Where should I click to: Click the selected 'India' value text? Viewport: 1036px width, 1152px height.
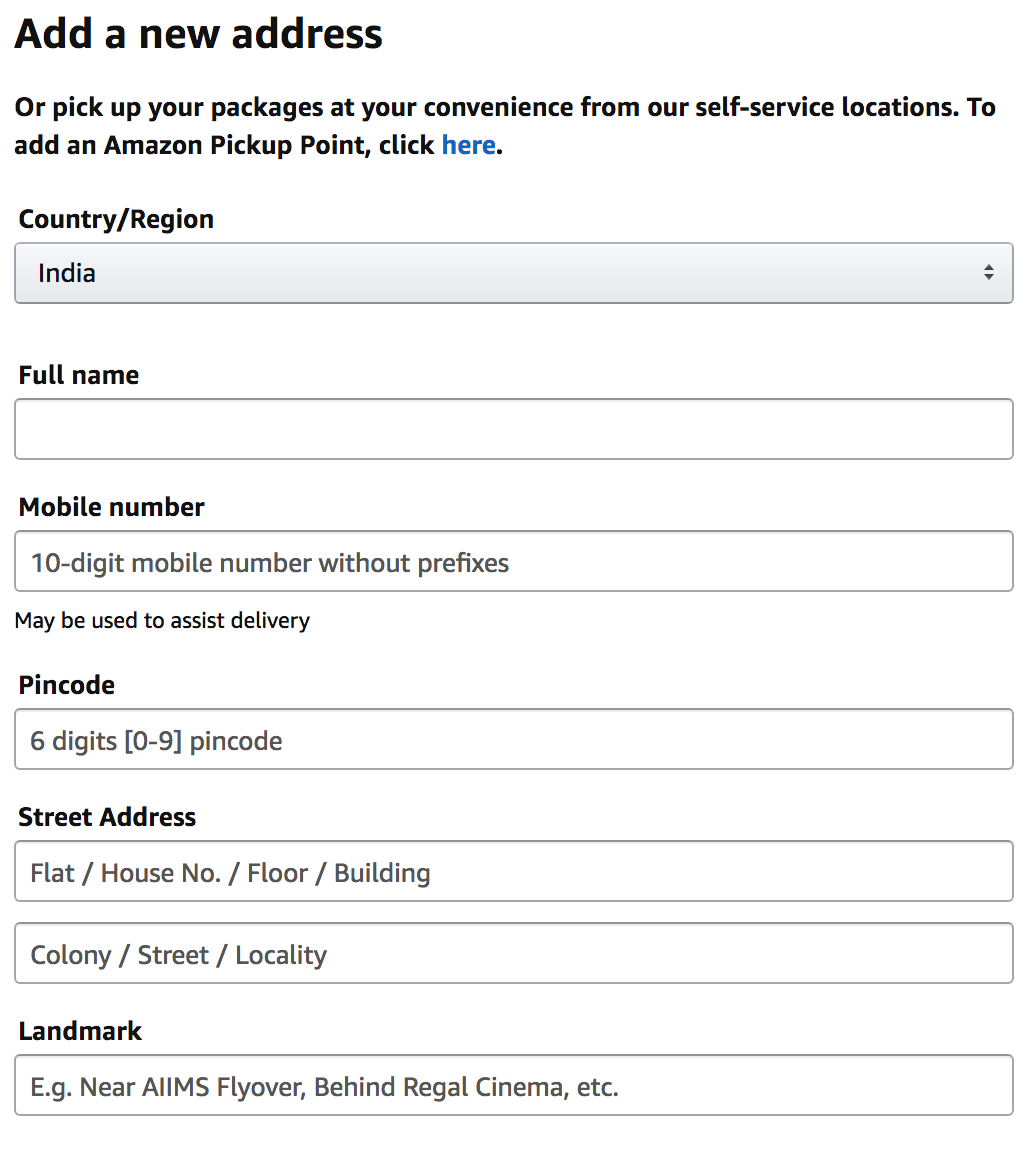coord(67,273)
